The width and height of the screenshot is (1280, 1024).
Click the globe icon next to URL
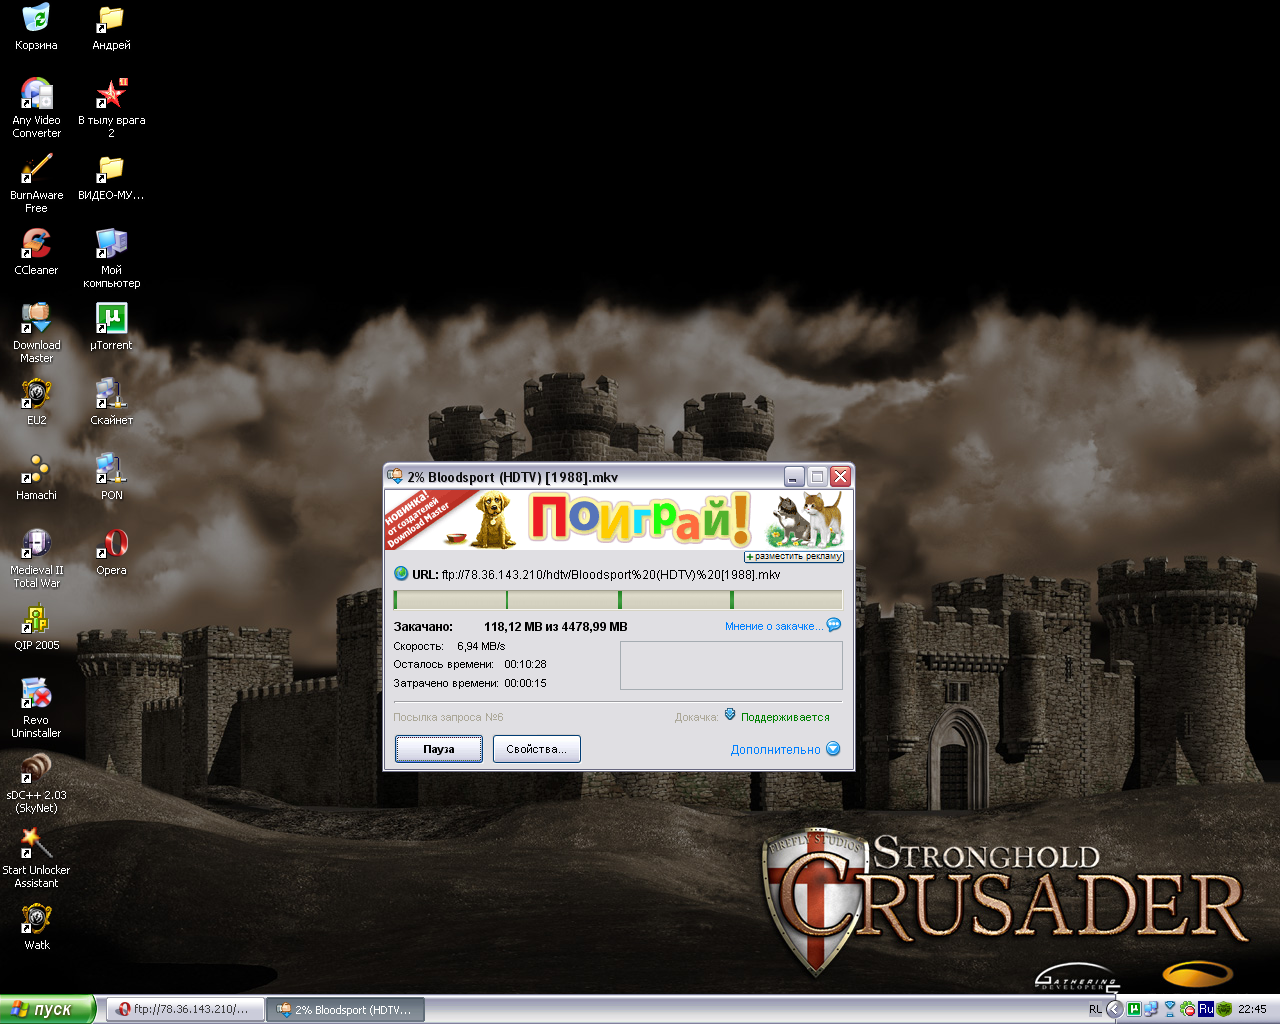coord(401,574)
